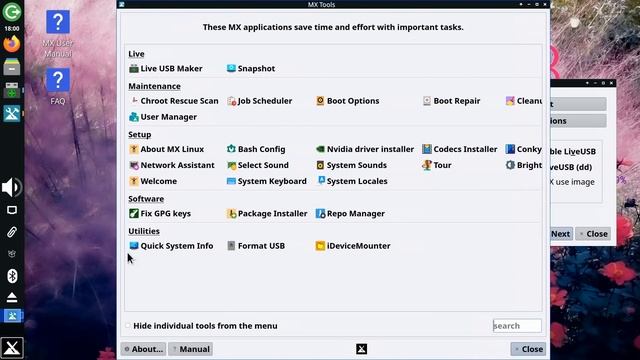
Task: Open Network Assistant
Action: tap(171, 165)
